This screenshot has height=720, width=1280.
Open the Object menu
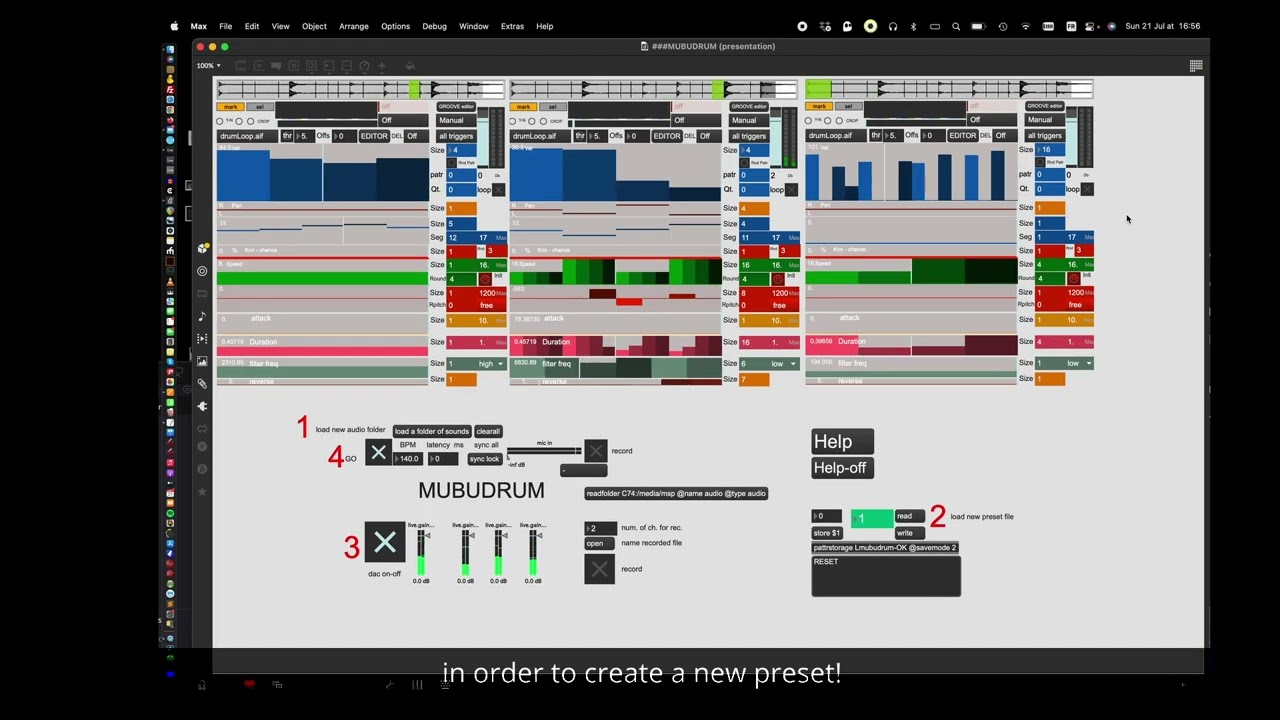pyautogui.click(x=314, y=26)
